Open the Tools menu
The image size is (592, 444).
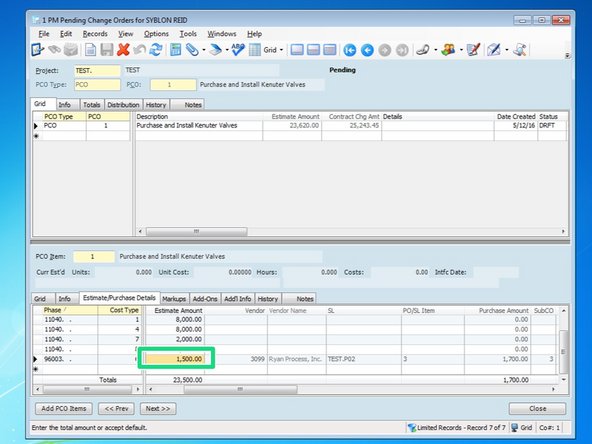(188, 34)
